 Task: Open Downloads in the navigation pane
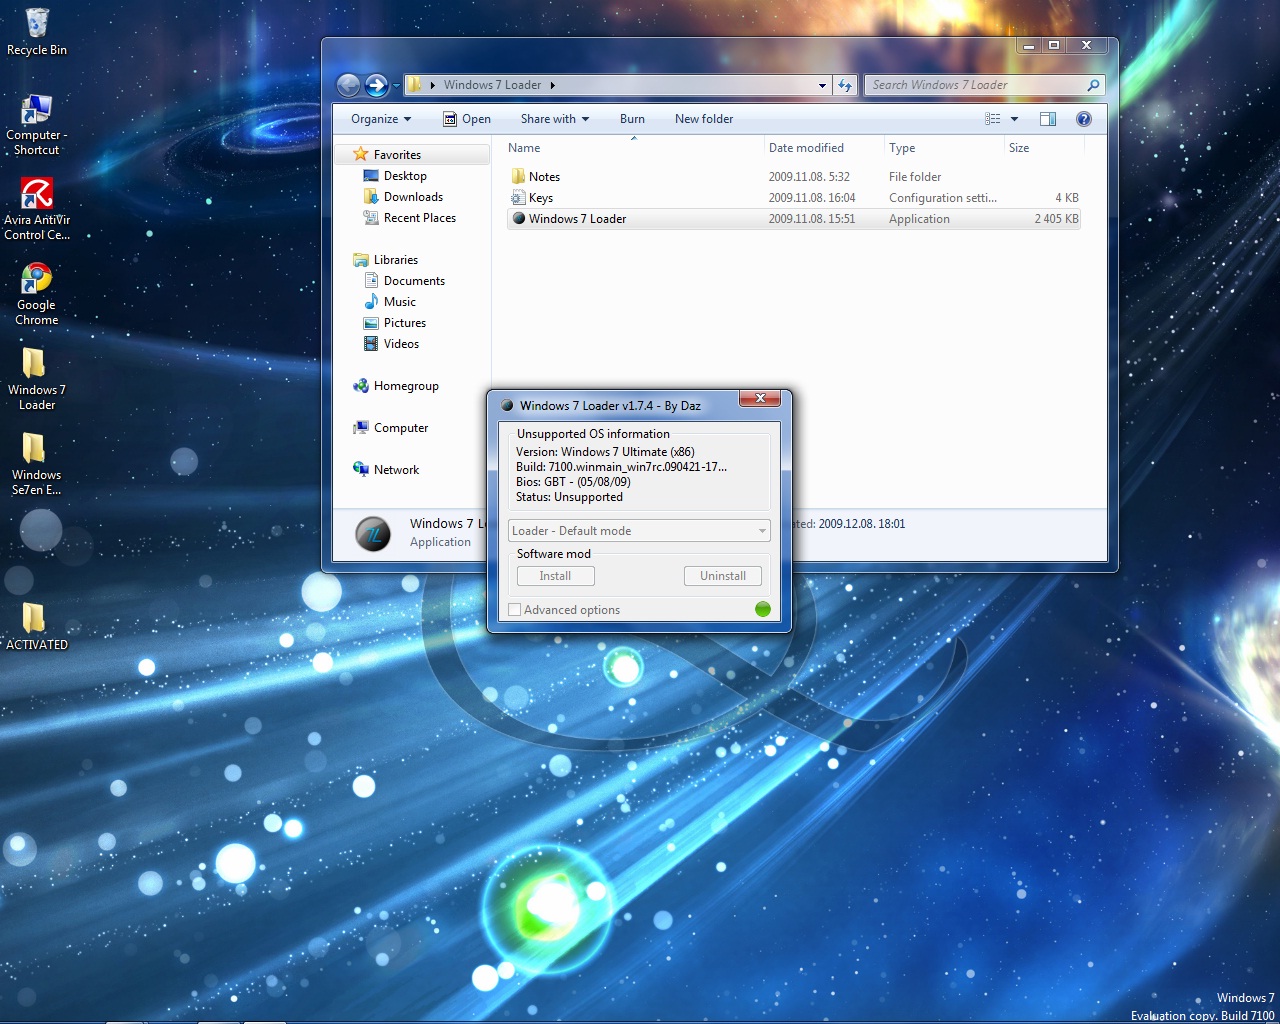413,197
